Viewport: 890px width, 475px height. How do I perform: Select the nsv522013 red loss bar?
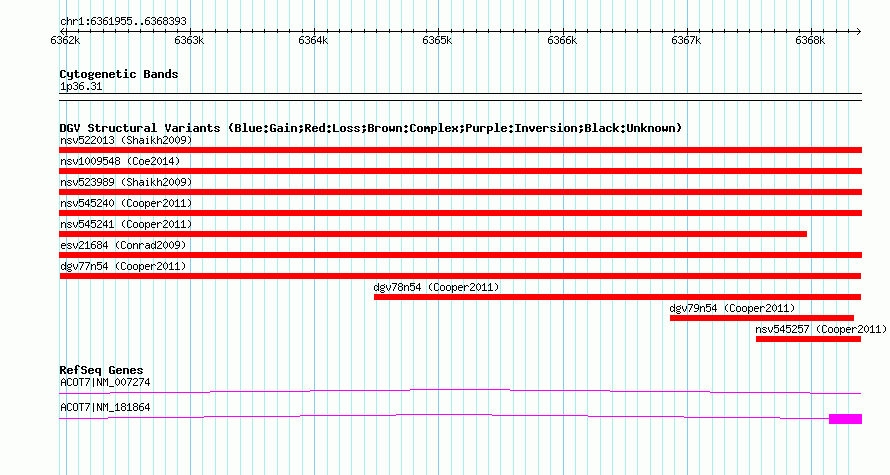460,150
